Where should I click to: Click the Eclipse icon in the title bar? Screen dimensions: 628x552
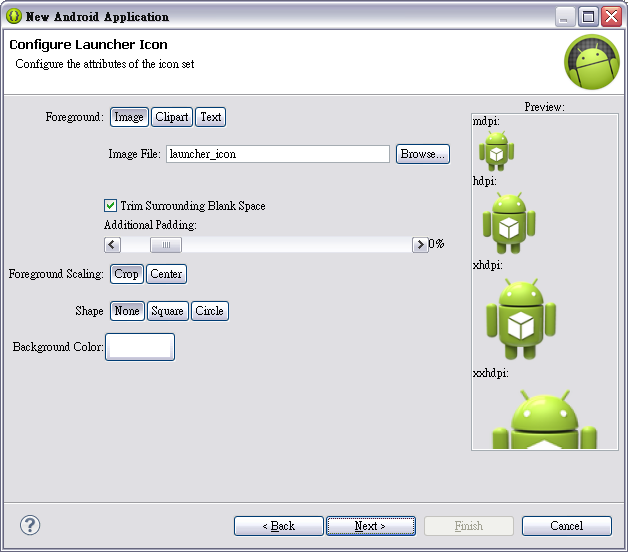pyautogui.click(x=14, y=16)
